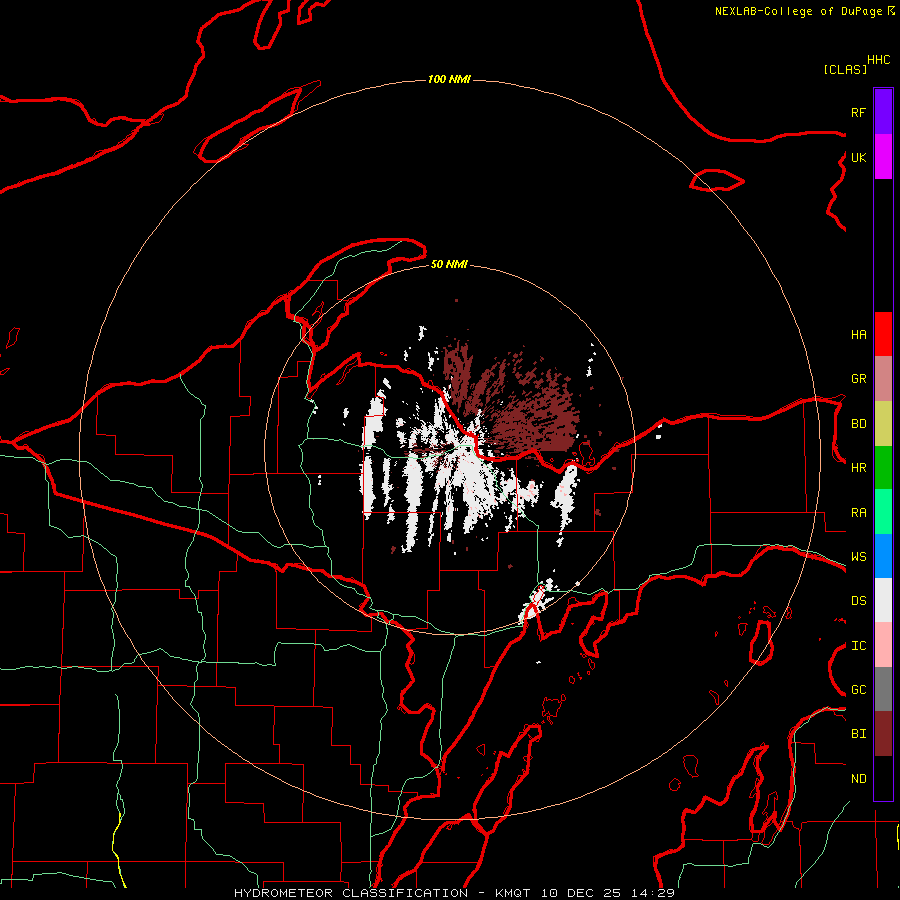The height and width of the screenshot is (900, 900).
Task: Click the "[CLAS]" units label
Action: click(x=845, y=70)
